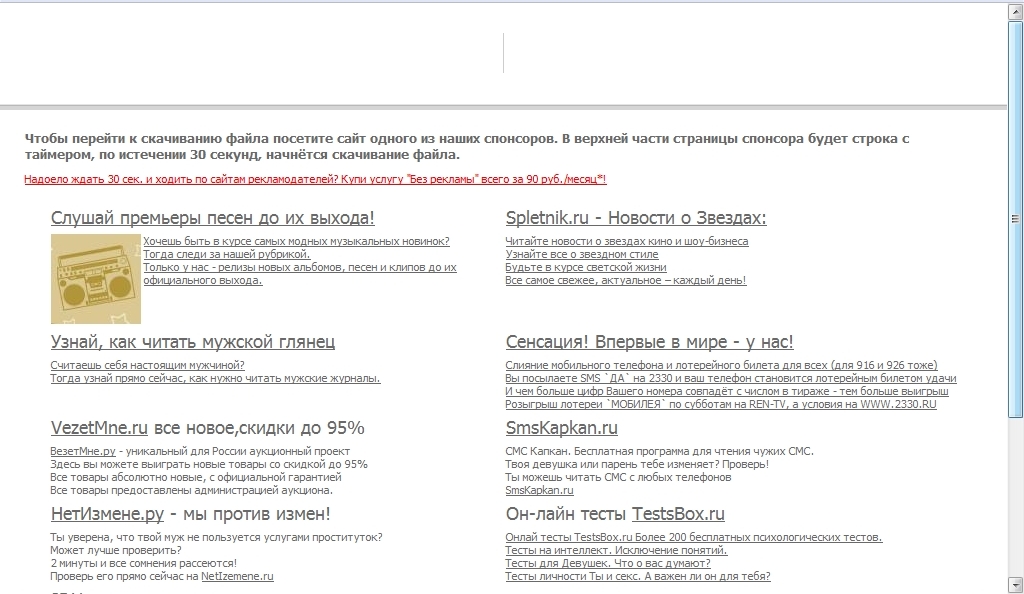The height and width of the screenshot is (594, 1024).
Task: Click the boombox radio thumbnail image
Action: pyautogui.click(x=96, y=279)
